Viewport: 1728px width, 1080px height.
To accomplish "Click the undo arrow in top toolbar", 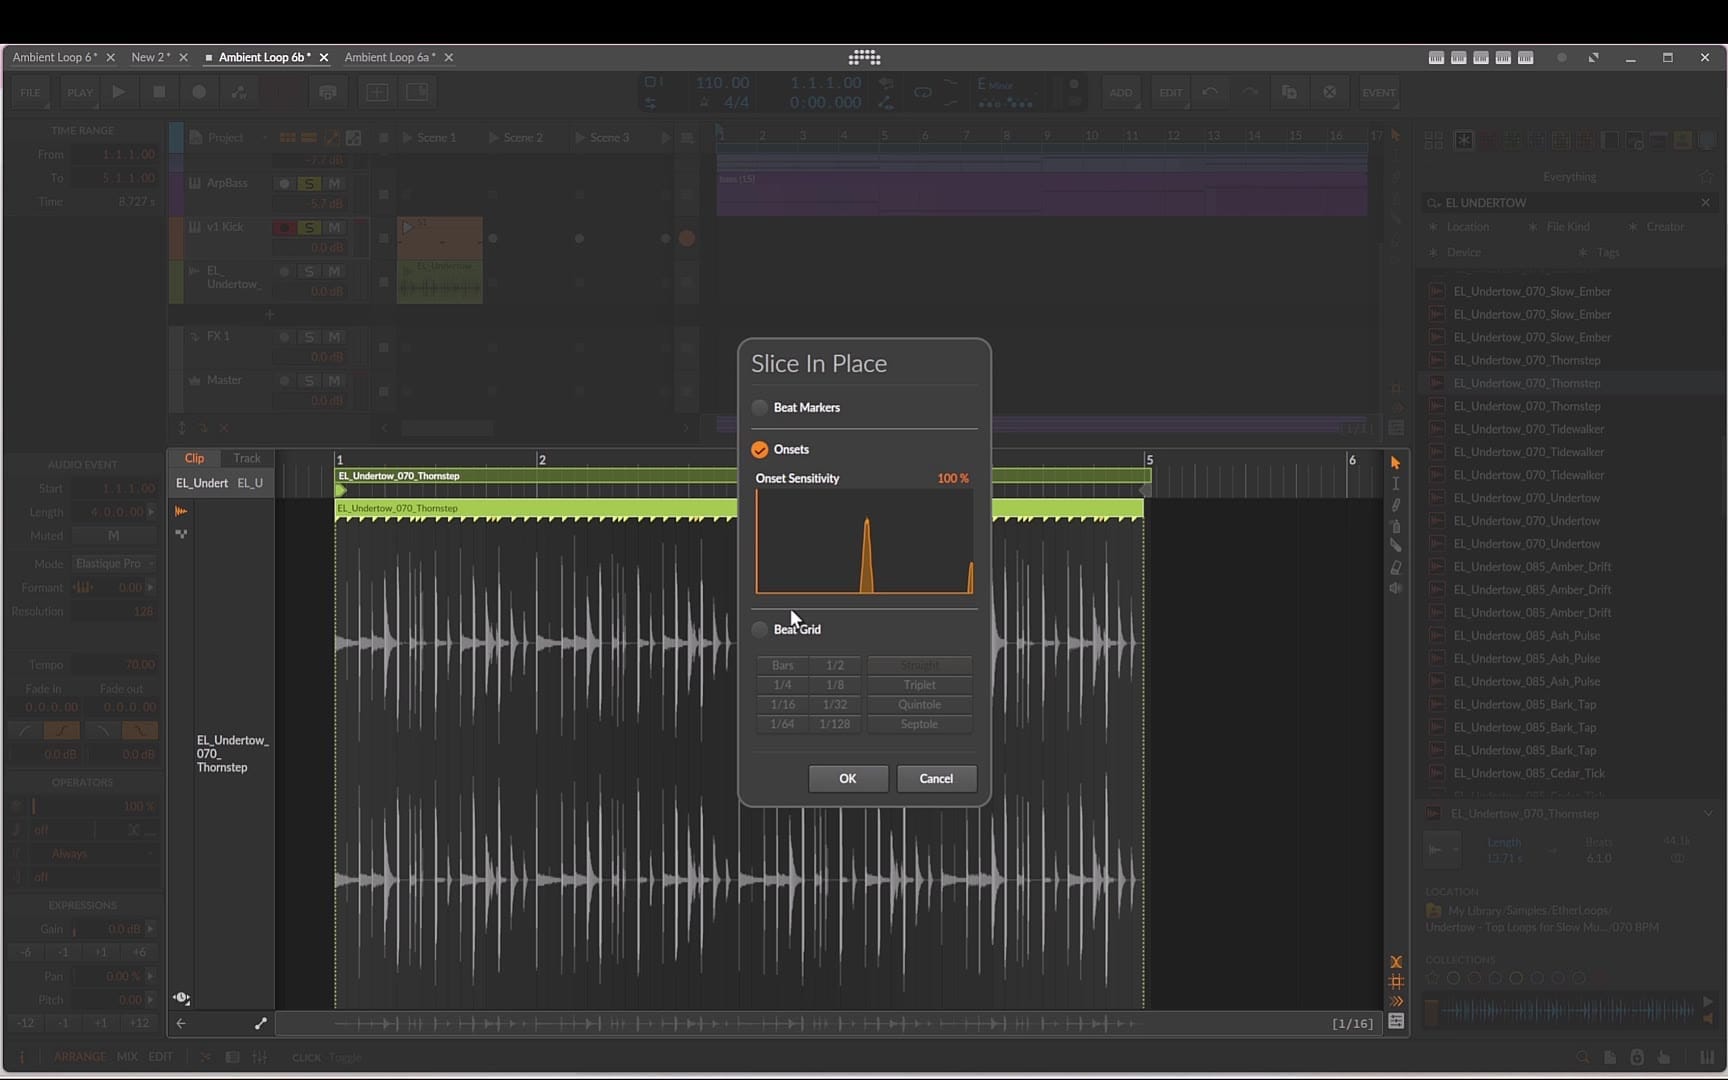I will [1210, 92].
